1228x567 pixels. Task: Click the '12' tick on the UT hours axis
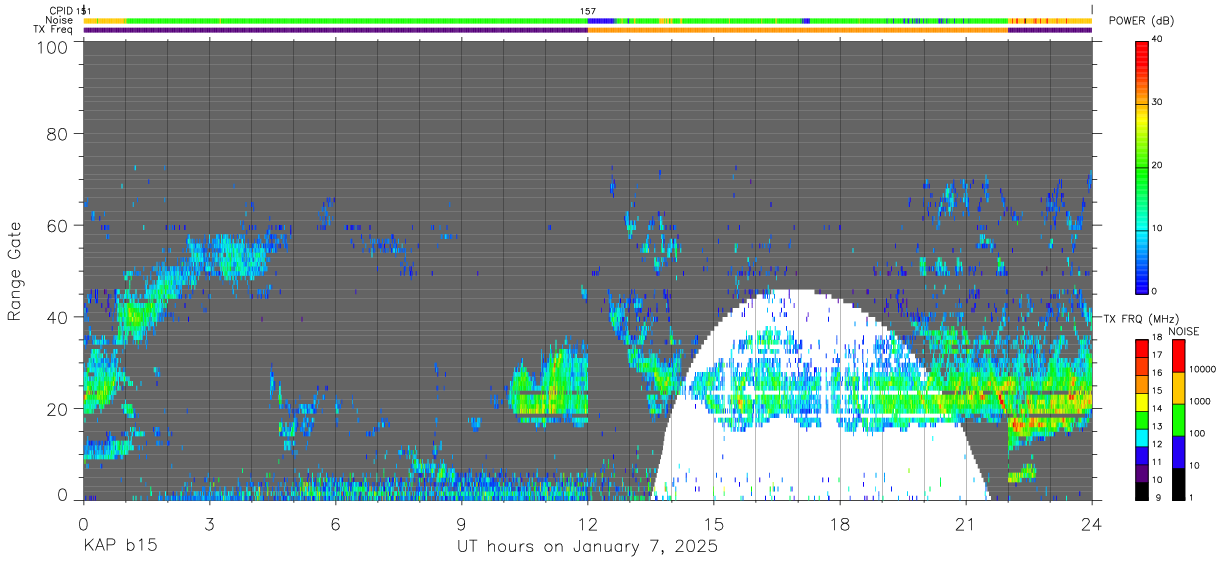click(588, 523)
